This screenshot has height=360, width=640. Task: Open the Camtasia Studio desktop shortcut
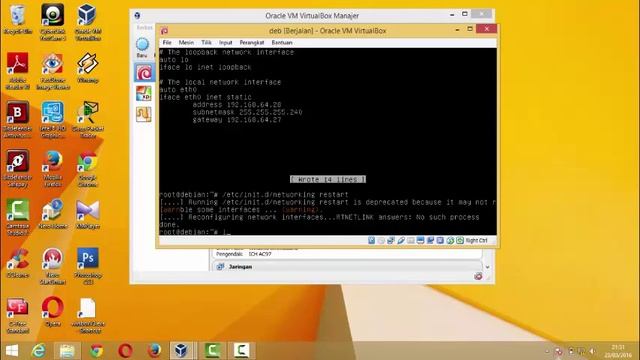pyautogui.click(x=18, y=217)
